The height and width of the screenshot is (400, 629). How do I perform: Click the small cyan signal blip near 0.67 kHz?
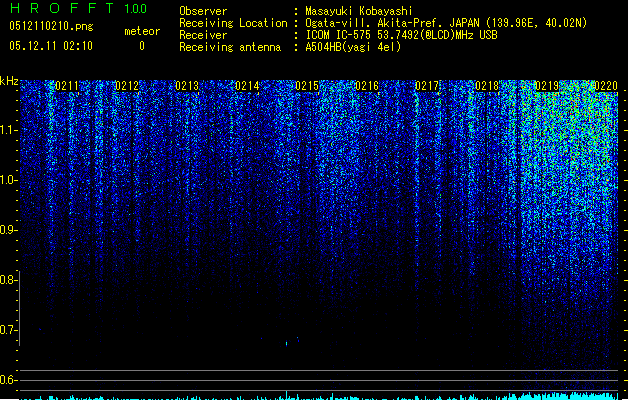(x=286, y=343)
